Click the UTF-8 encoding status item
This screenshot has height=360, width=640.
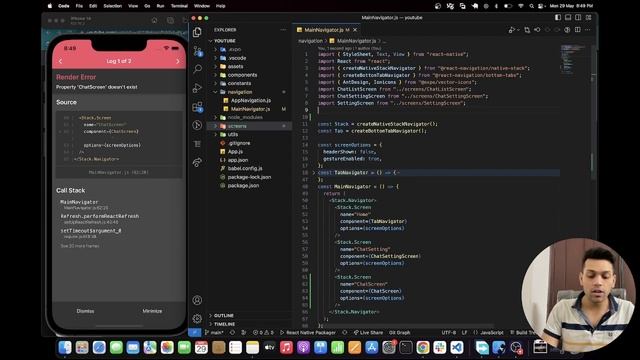coord(449,333)
